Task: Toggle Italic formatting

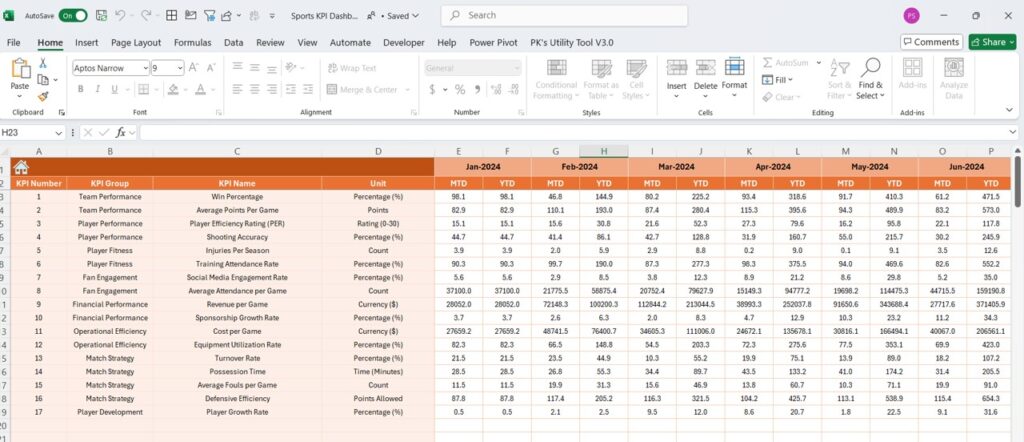Action: (97, 89)
